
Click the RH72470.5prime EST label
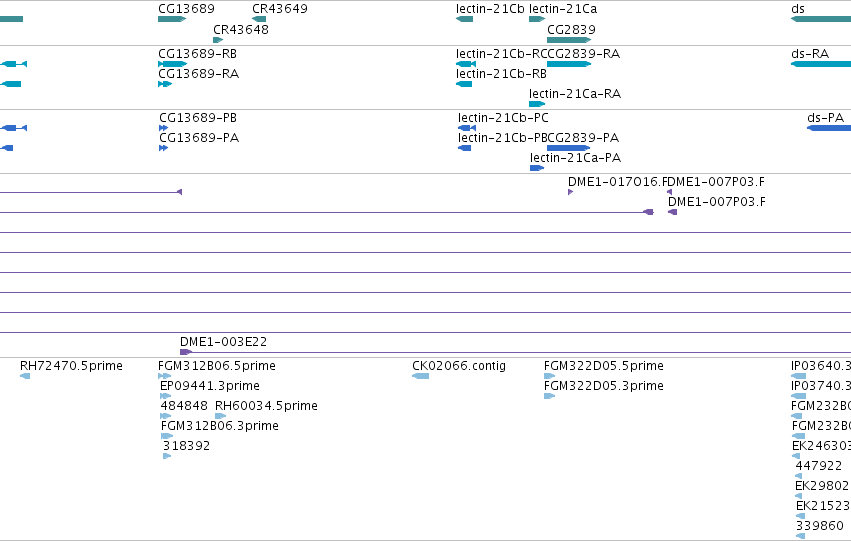[x=71, y=365]
